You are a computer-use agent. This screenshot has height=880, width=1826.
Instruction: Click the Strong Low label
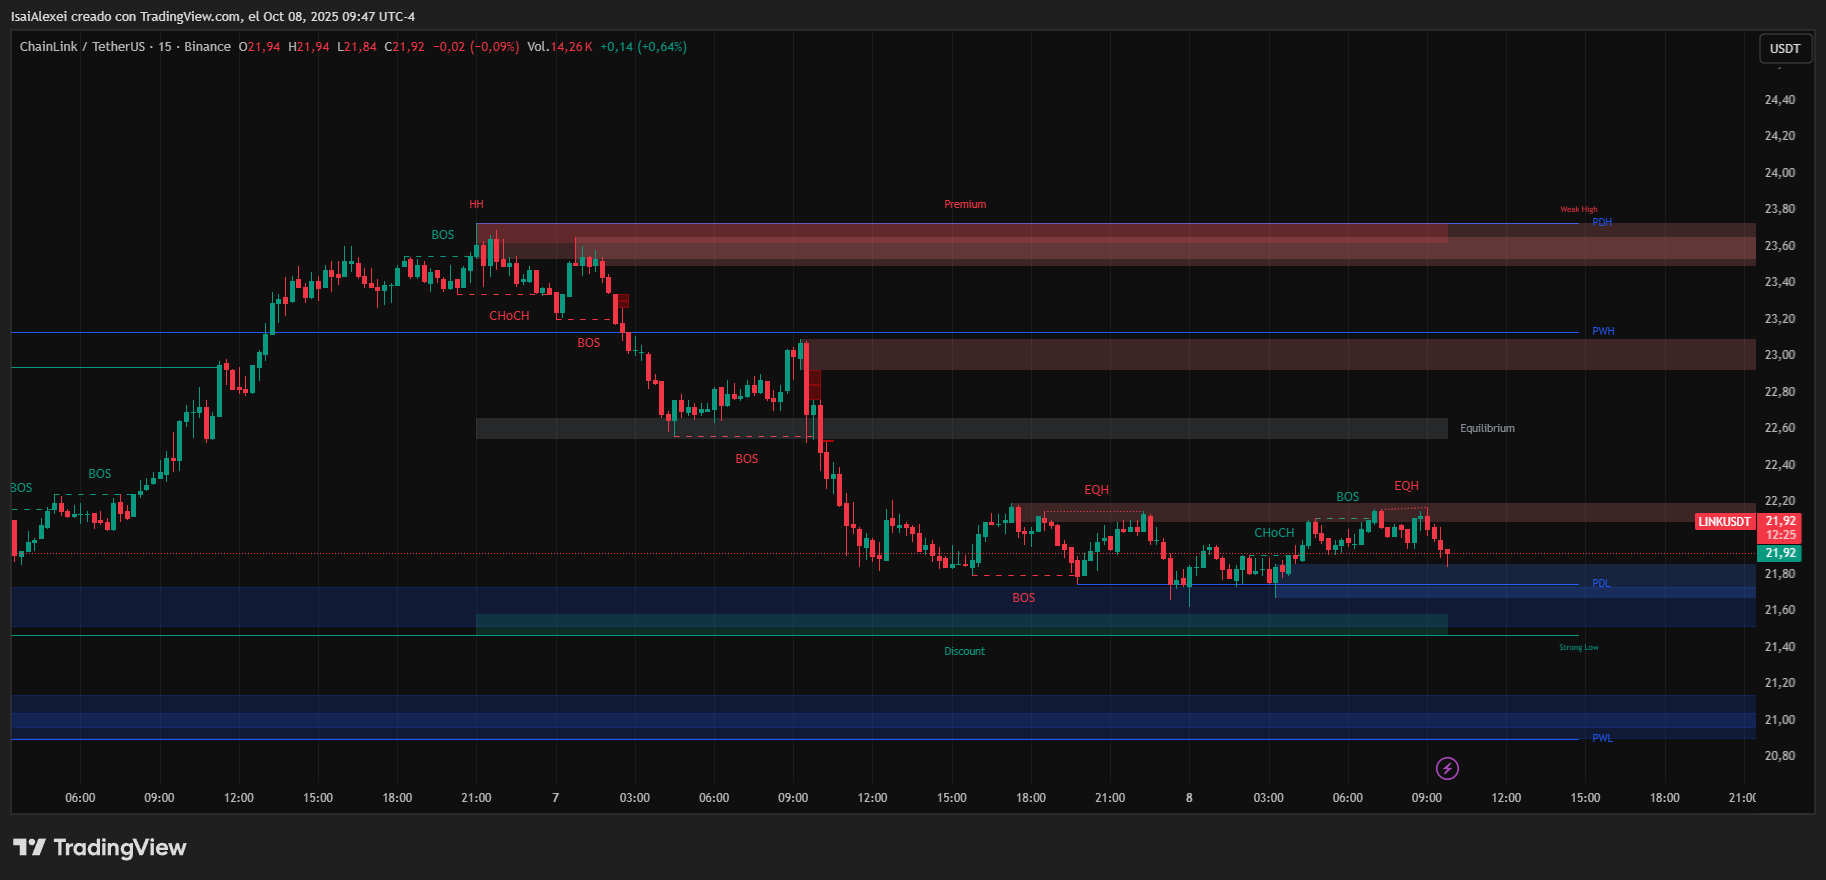coord(1578,648)
